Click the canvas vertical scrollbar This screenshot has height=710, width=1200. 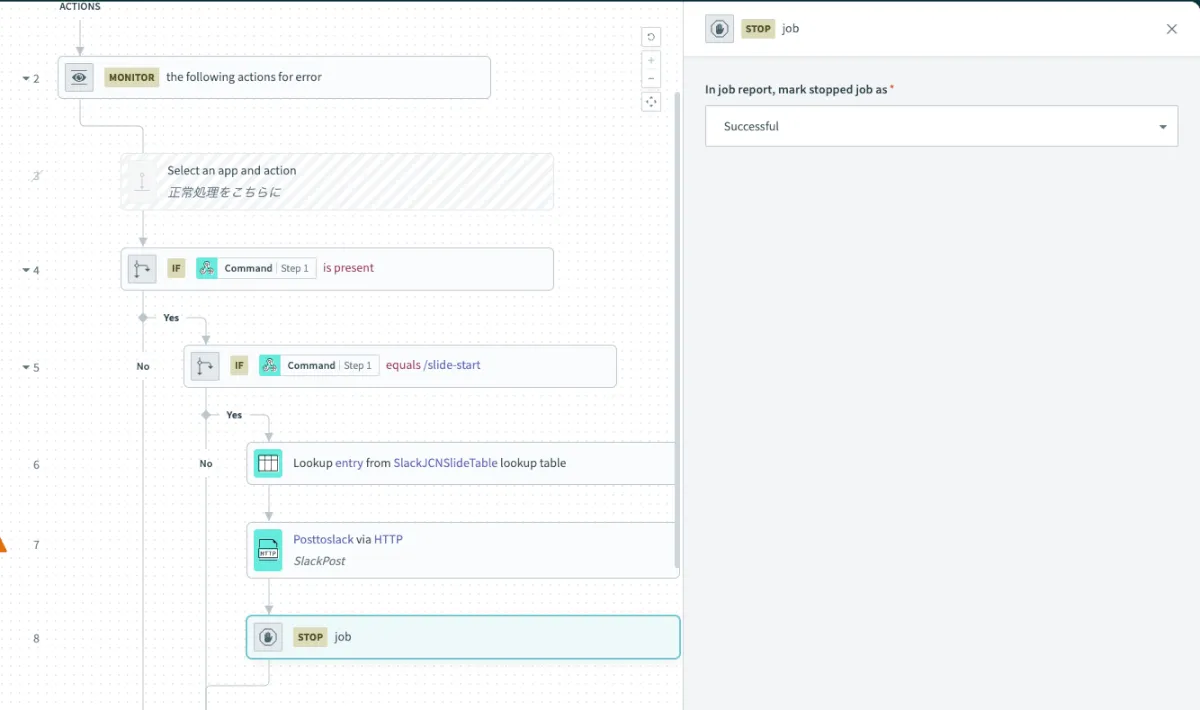(x=677, y=330)
